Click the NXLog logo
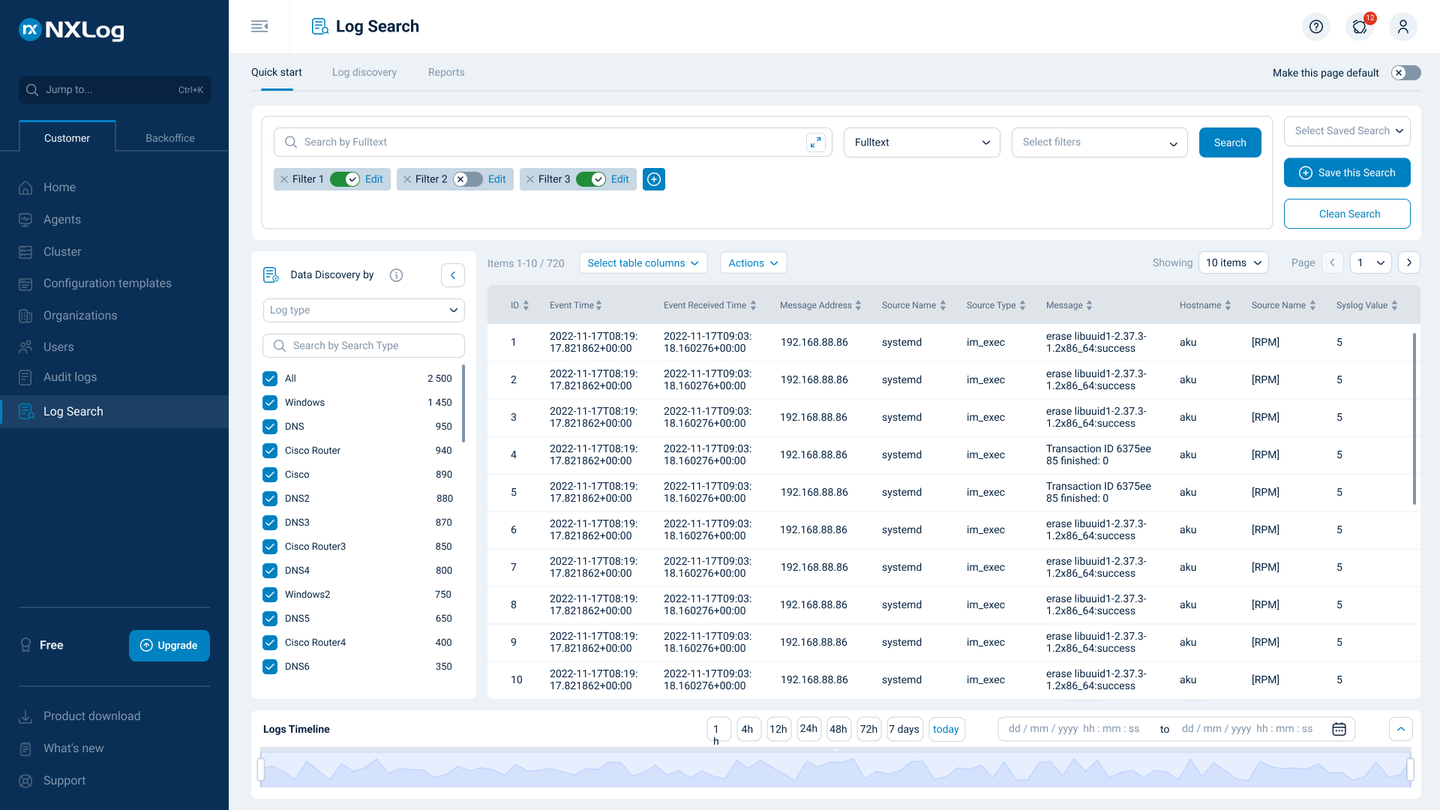The height and width of the screenshot is (810, 1440). (72, 30)
